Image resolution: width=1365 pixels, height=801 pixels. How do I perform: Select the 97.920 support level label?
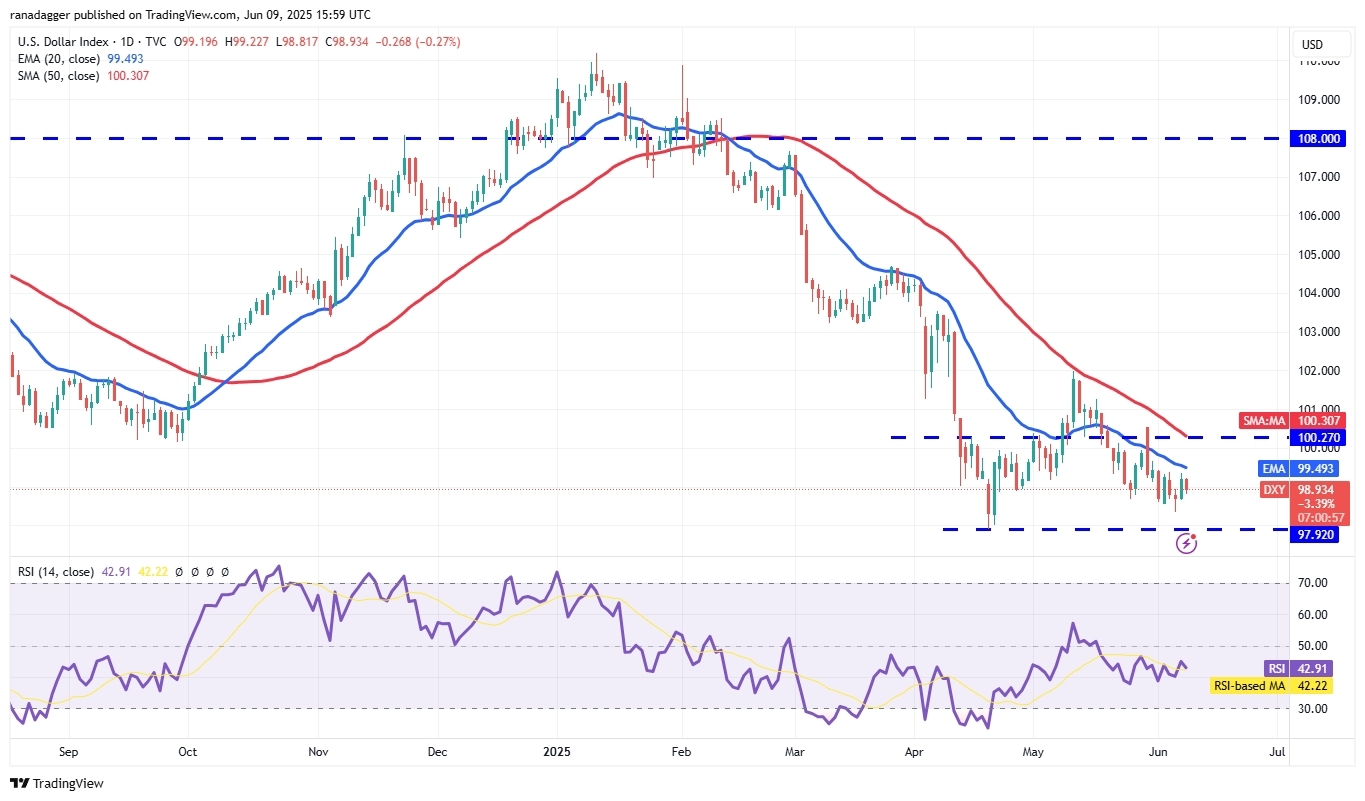click(1316, 535)
